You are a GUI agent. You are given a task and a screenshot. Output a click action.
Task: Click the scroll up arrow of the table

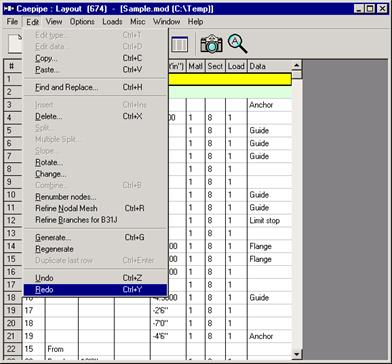pos(297,65)
